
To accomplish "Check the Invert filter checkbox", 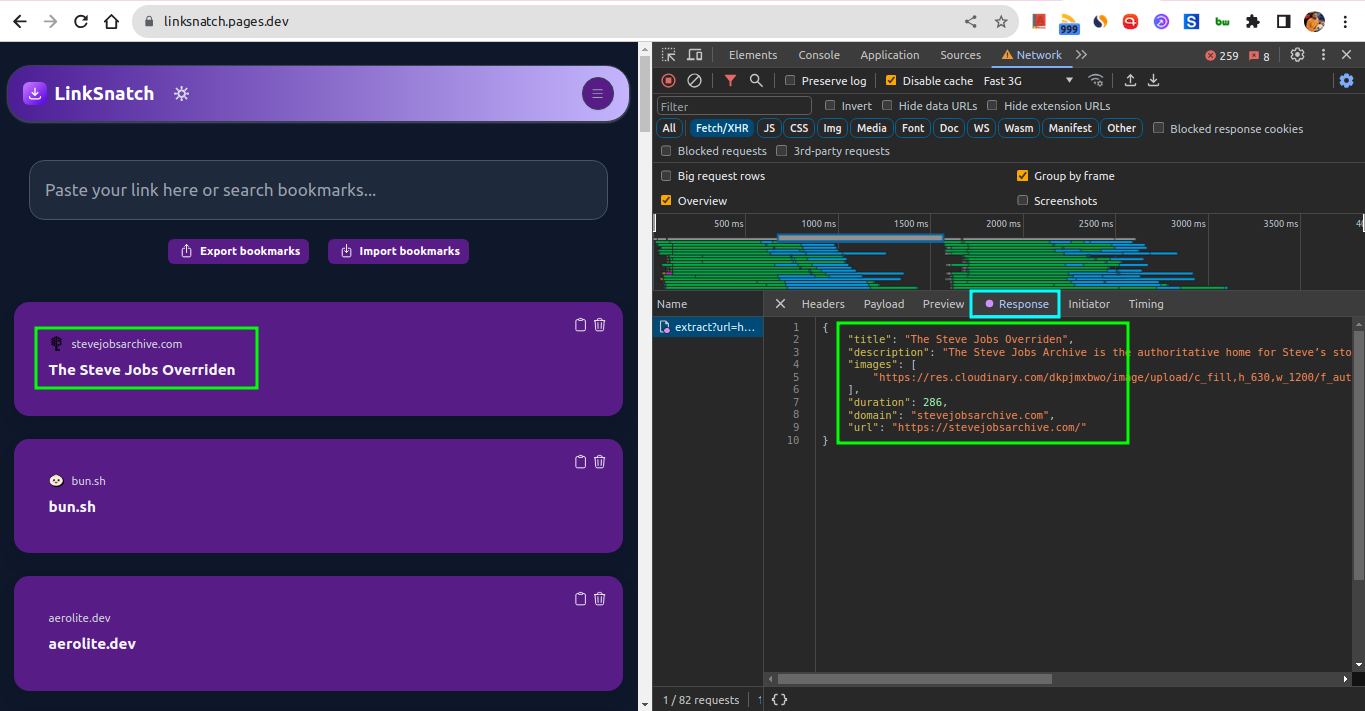I will pyautogui.click(x=830, y=106).
